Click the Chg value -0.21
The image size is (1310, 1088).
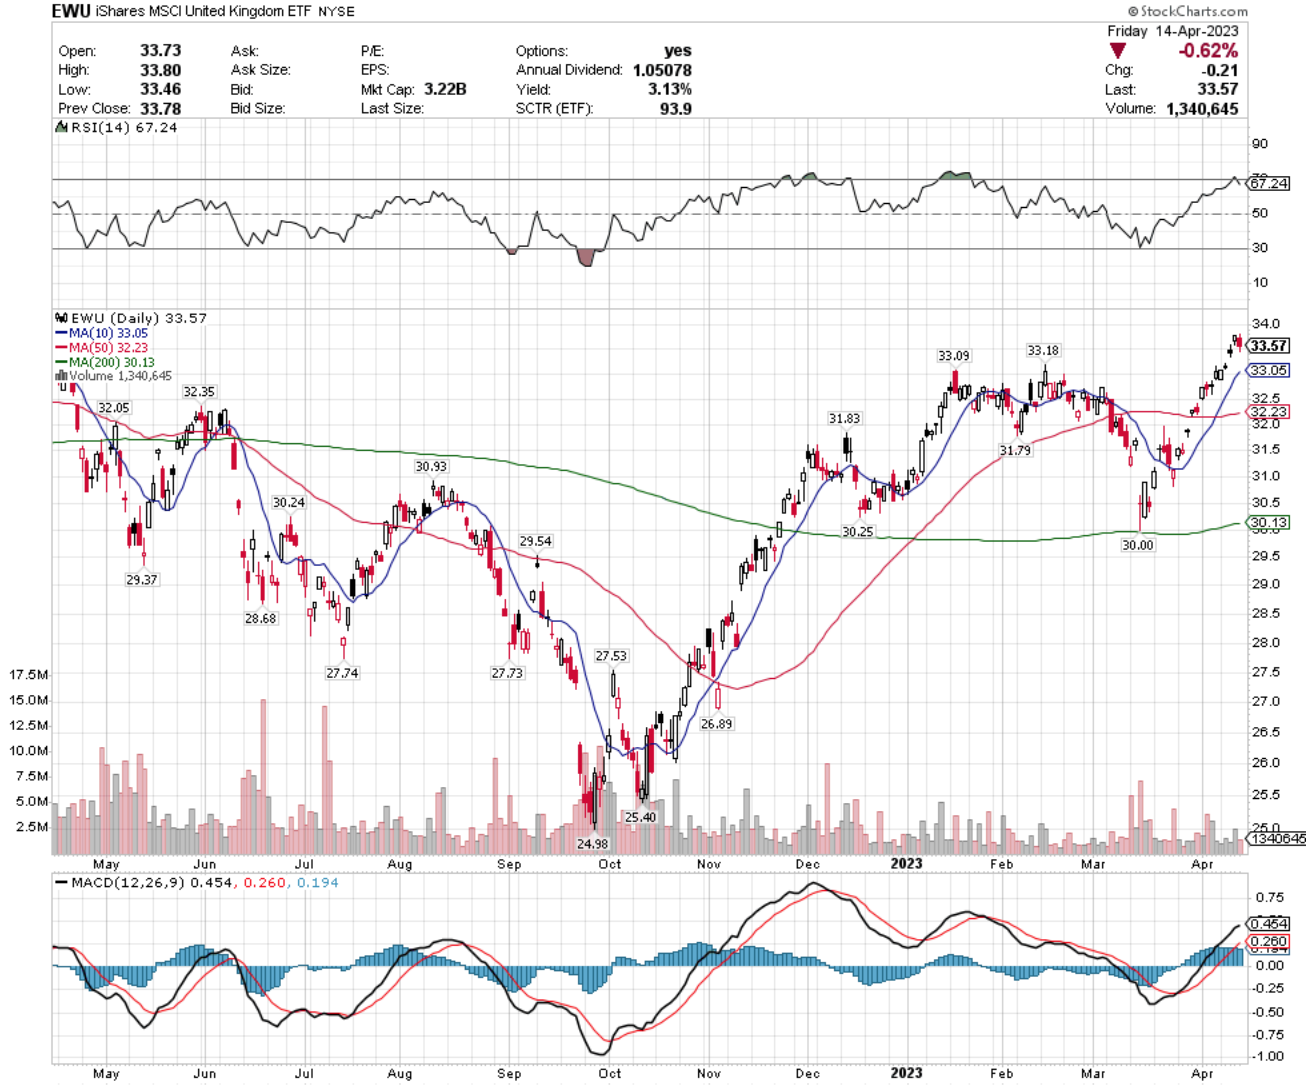pos(1220,70)
